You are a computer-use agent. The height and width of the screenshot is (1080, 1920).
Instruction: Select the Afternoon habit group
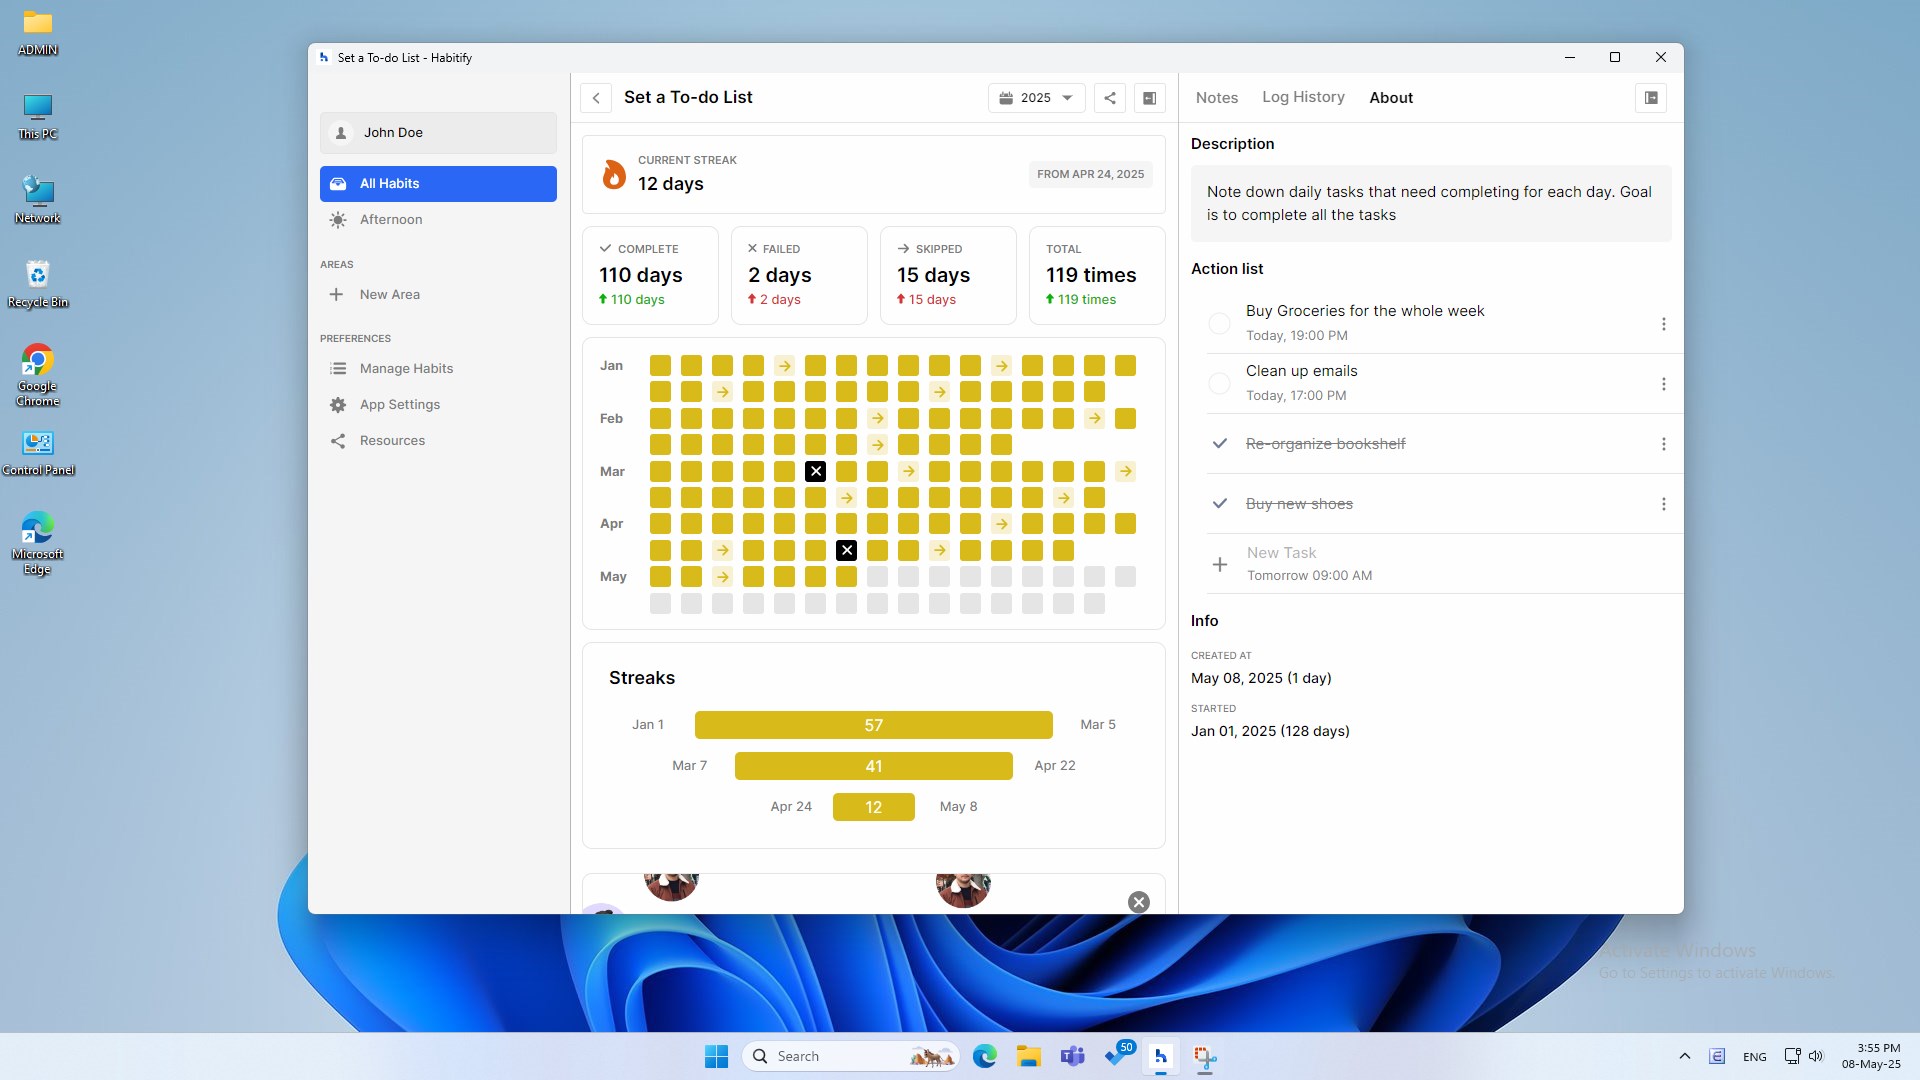click(438, 220)
